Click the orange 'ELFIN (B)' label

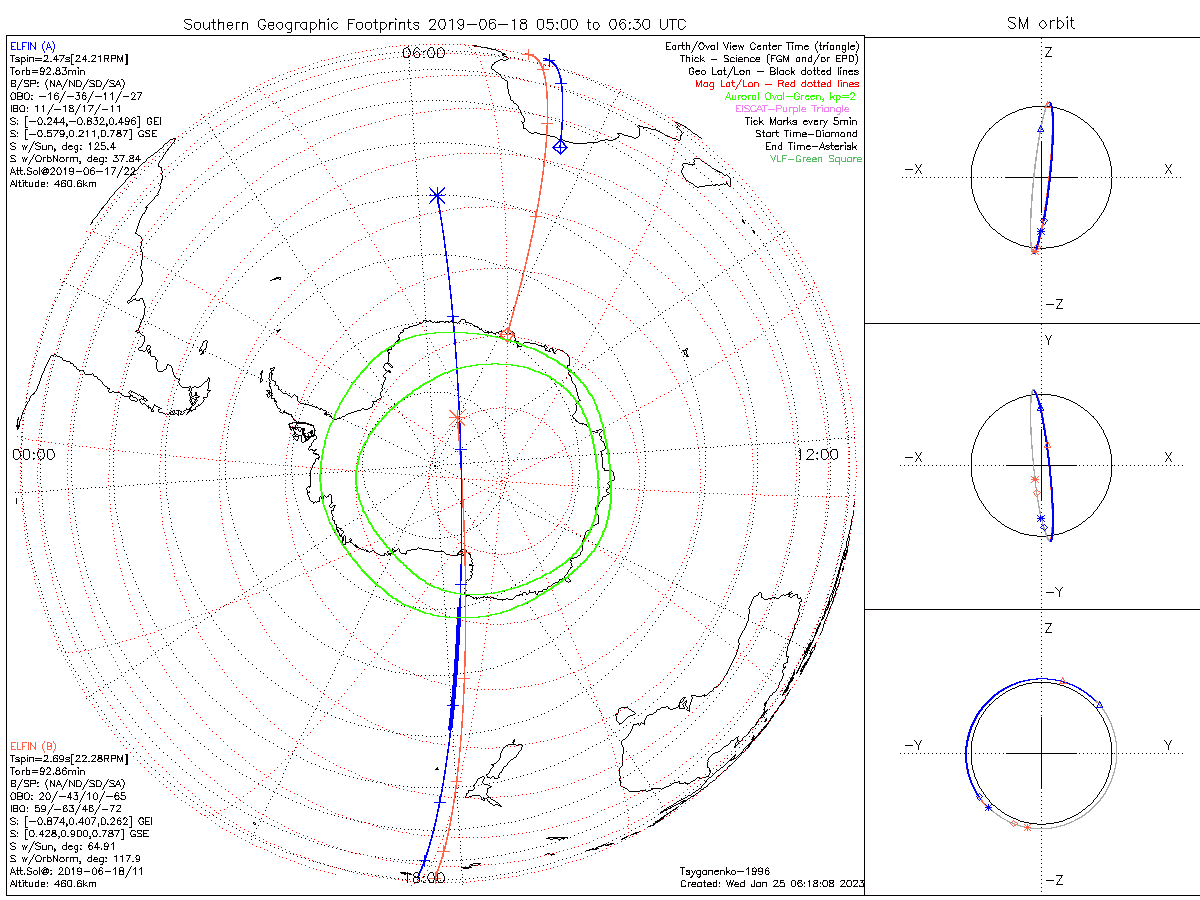point(32,746)
